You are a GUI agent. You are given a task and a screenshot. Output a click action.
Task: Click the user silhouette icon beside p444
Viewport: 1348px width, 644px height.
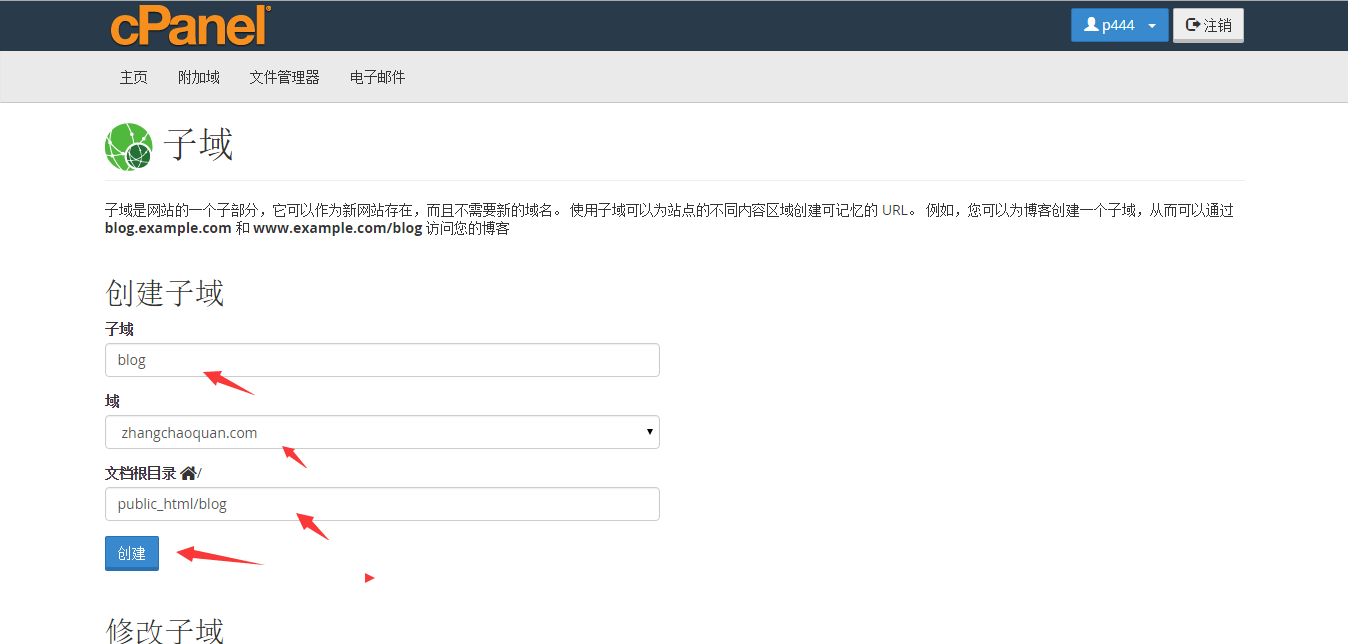[1090, 26]
